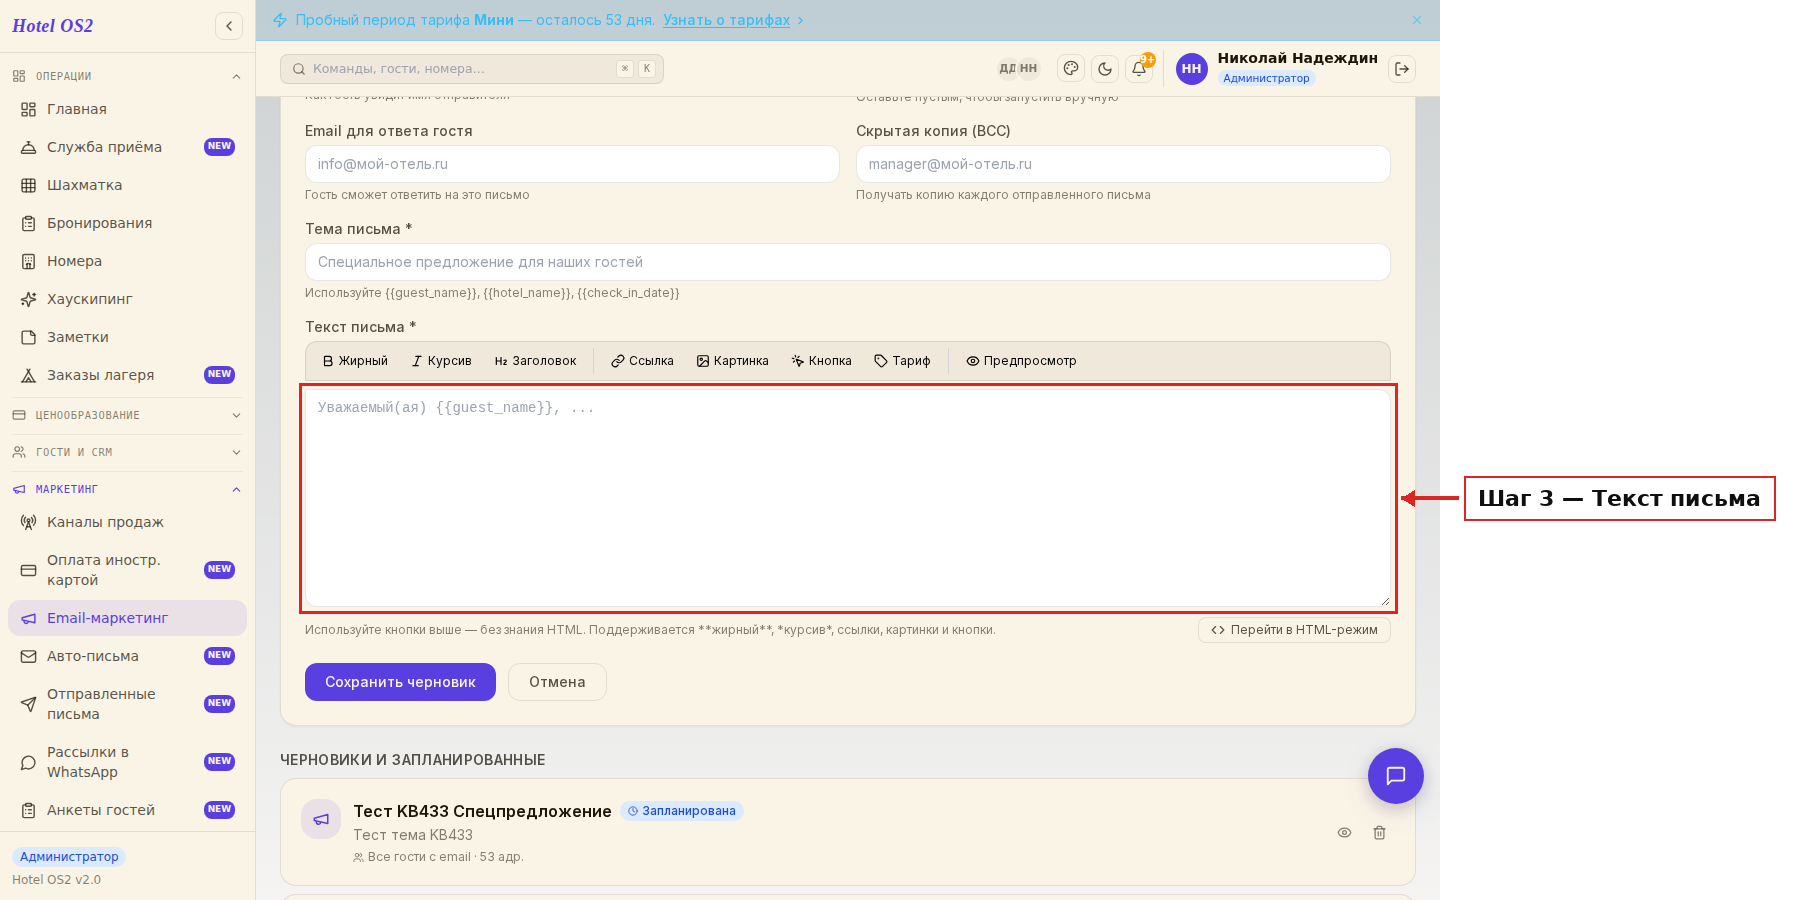Open Служба приёма page
1799x900 pixels.
pyautogui.click(x=127, y=147)
